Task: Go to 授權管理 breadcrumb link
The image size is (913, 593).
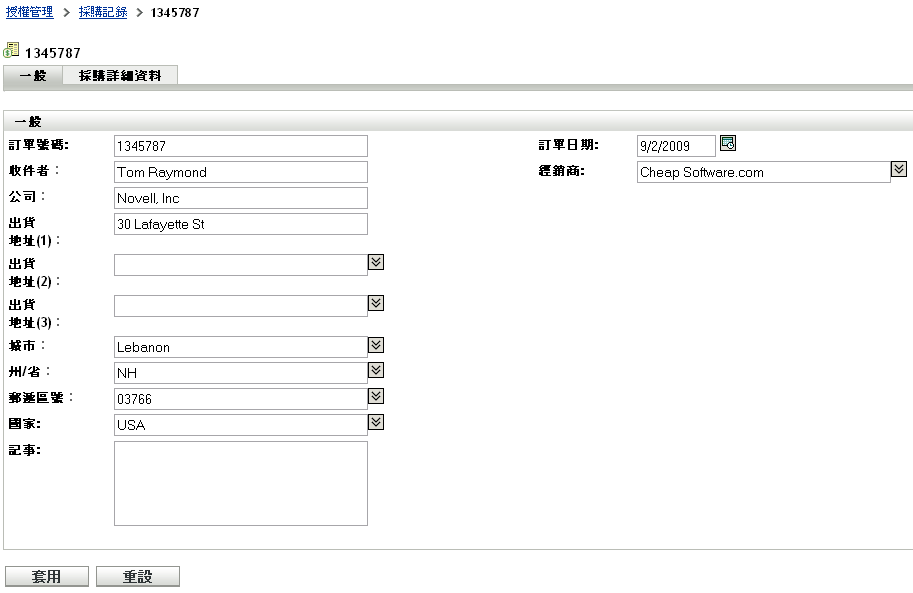Action: coord(29,12)
